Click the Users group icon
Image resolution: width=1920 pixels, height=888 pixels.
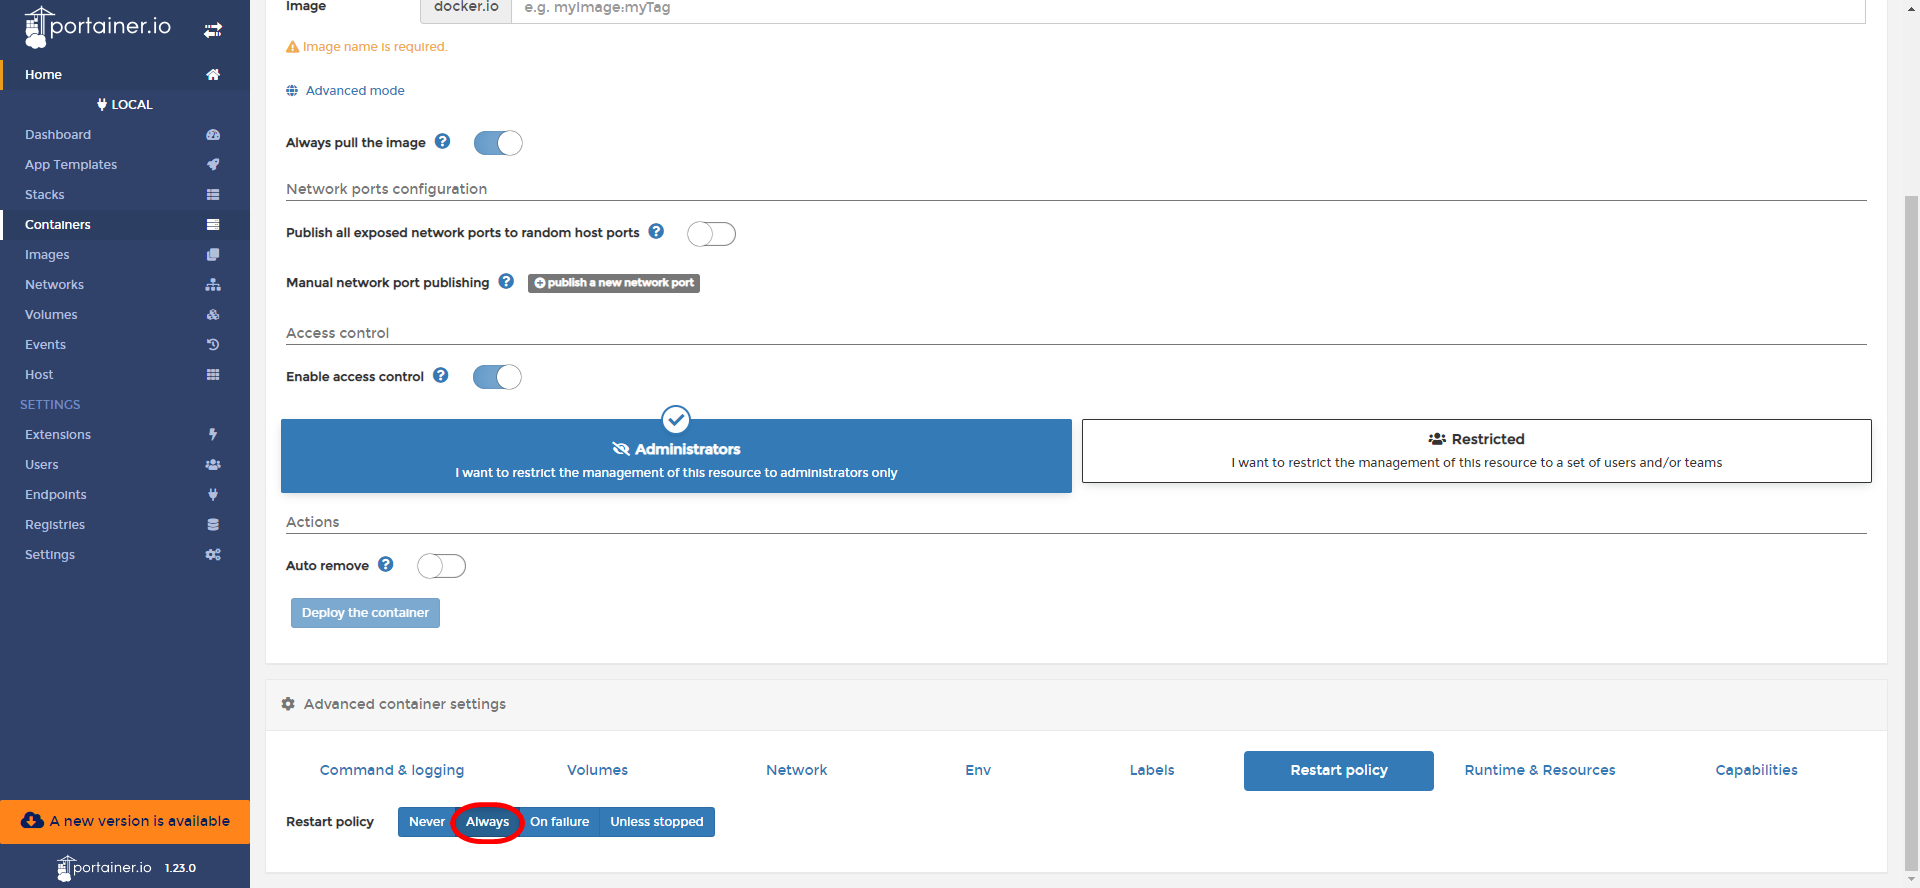(213, 464)
